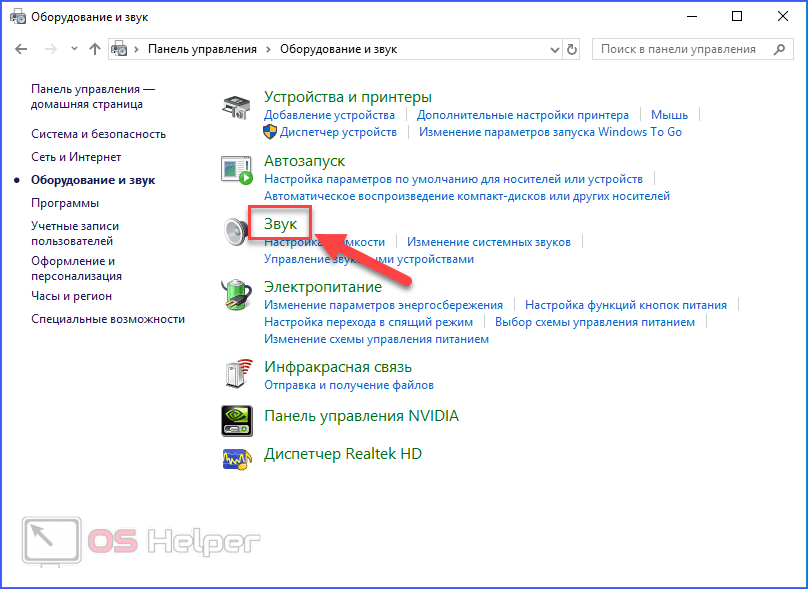Open the Звук heading link
808x589 pixels.
[x=280, y=225]
